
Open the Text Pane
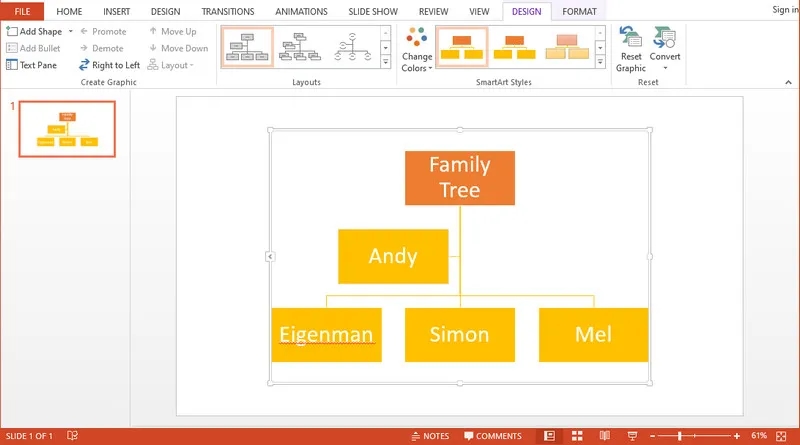coord(31,65)
